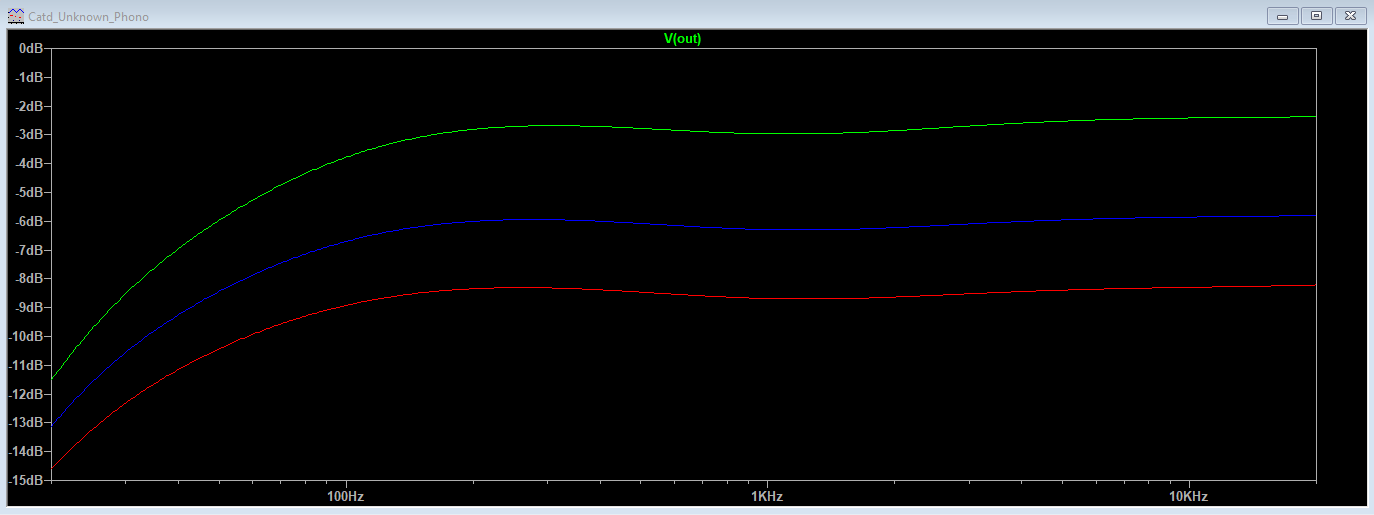1374x515 pixels.
Task: Click the -5dB axis label
Action: [29, 192]
